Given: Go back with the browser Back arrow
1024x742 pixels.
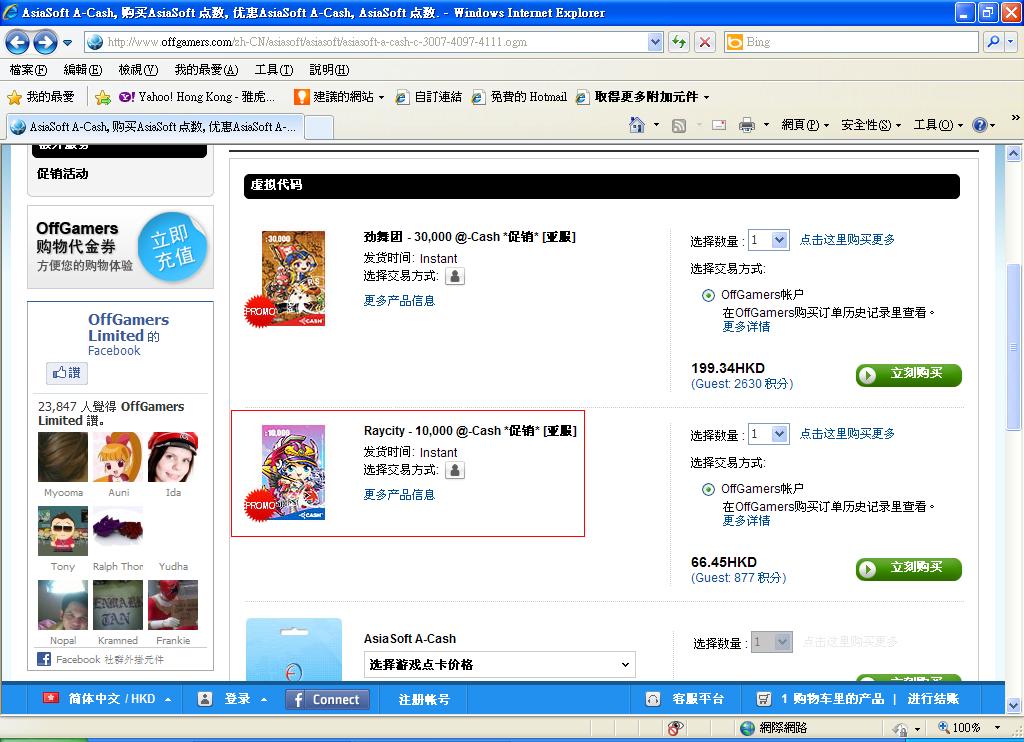Looking at the screenshot, I should (17, 42).
